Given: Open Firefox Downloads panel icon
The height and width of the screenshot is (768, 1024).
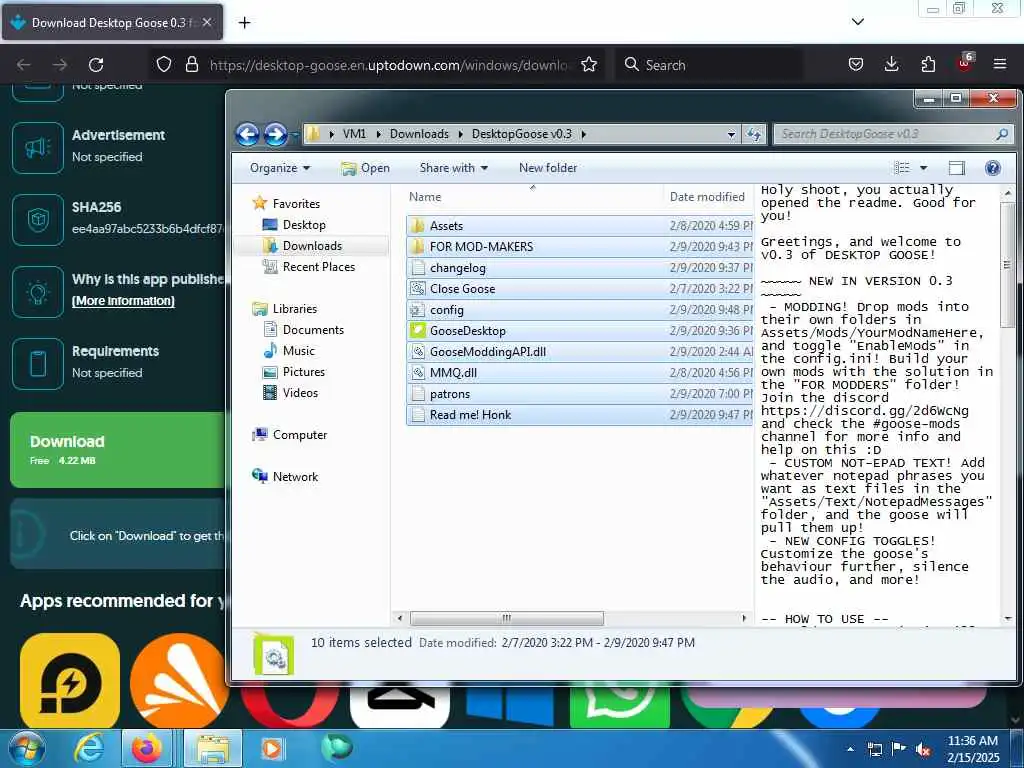Looking at the screenshot, I should (x=891, y=64).
